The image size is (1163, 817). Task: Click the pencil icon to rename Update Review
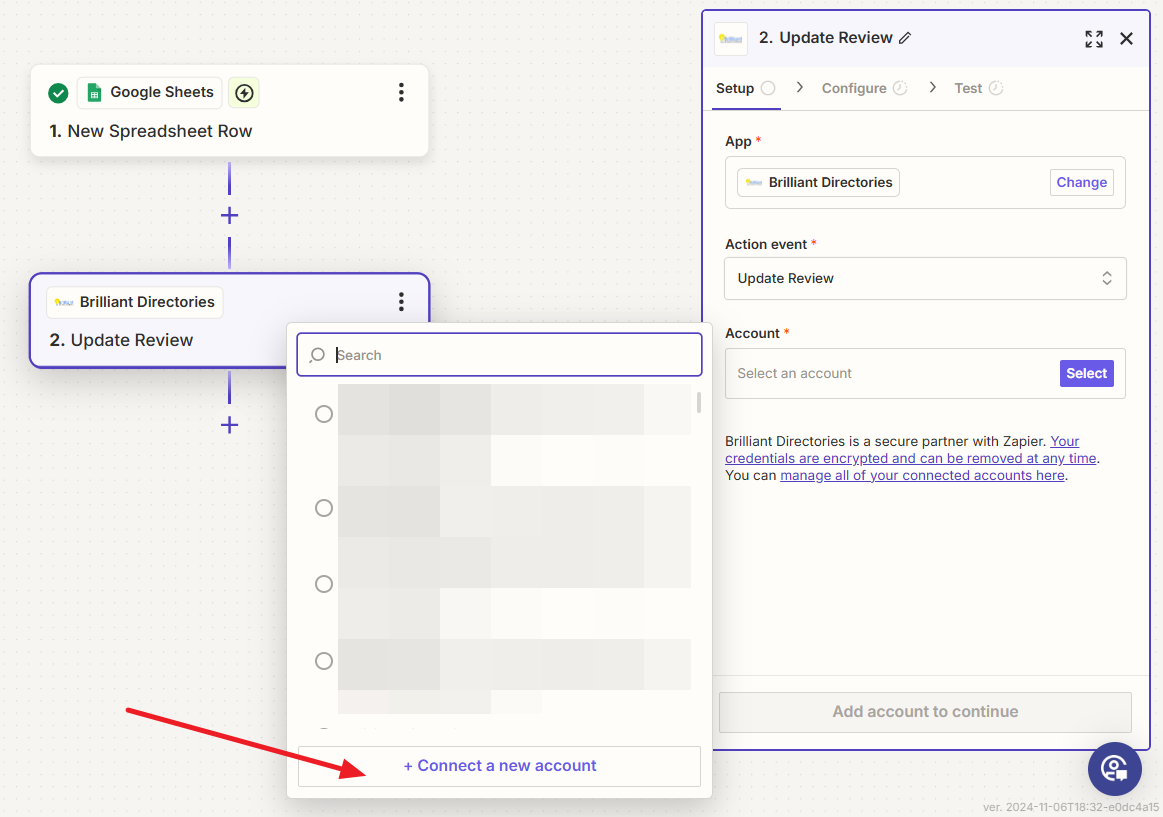(x=905, y=38)
